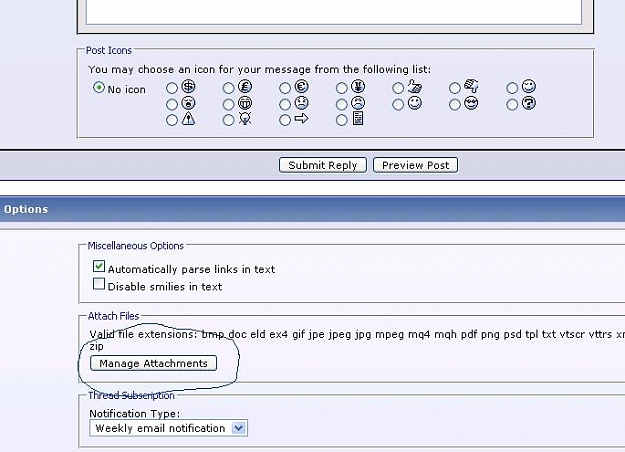Click the right arrow post icon

click(x=301, y=118)
